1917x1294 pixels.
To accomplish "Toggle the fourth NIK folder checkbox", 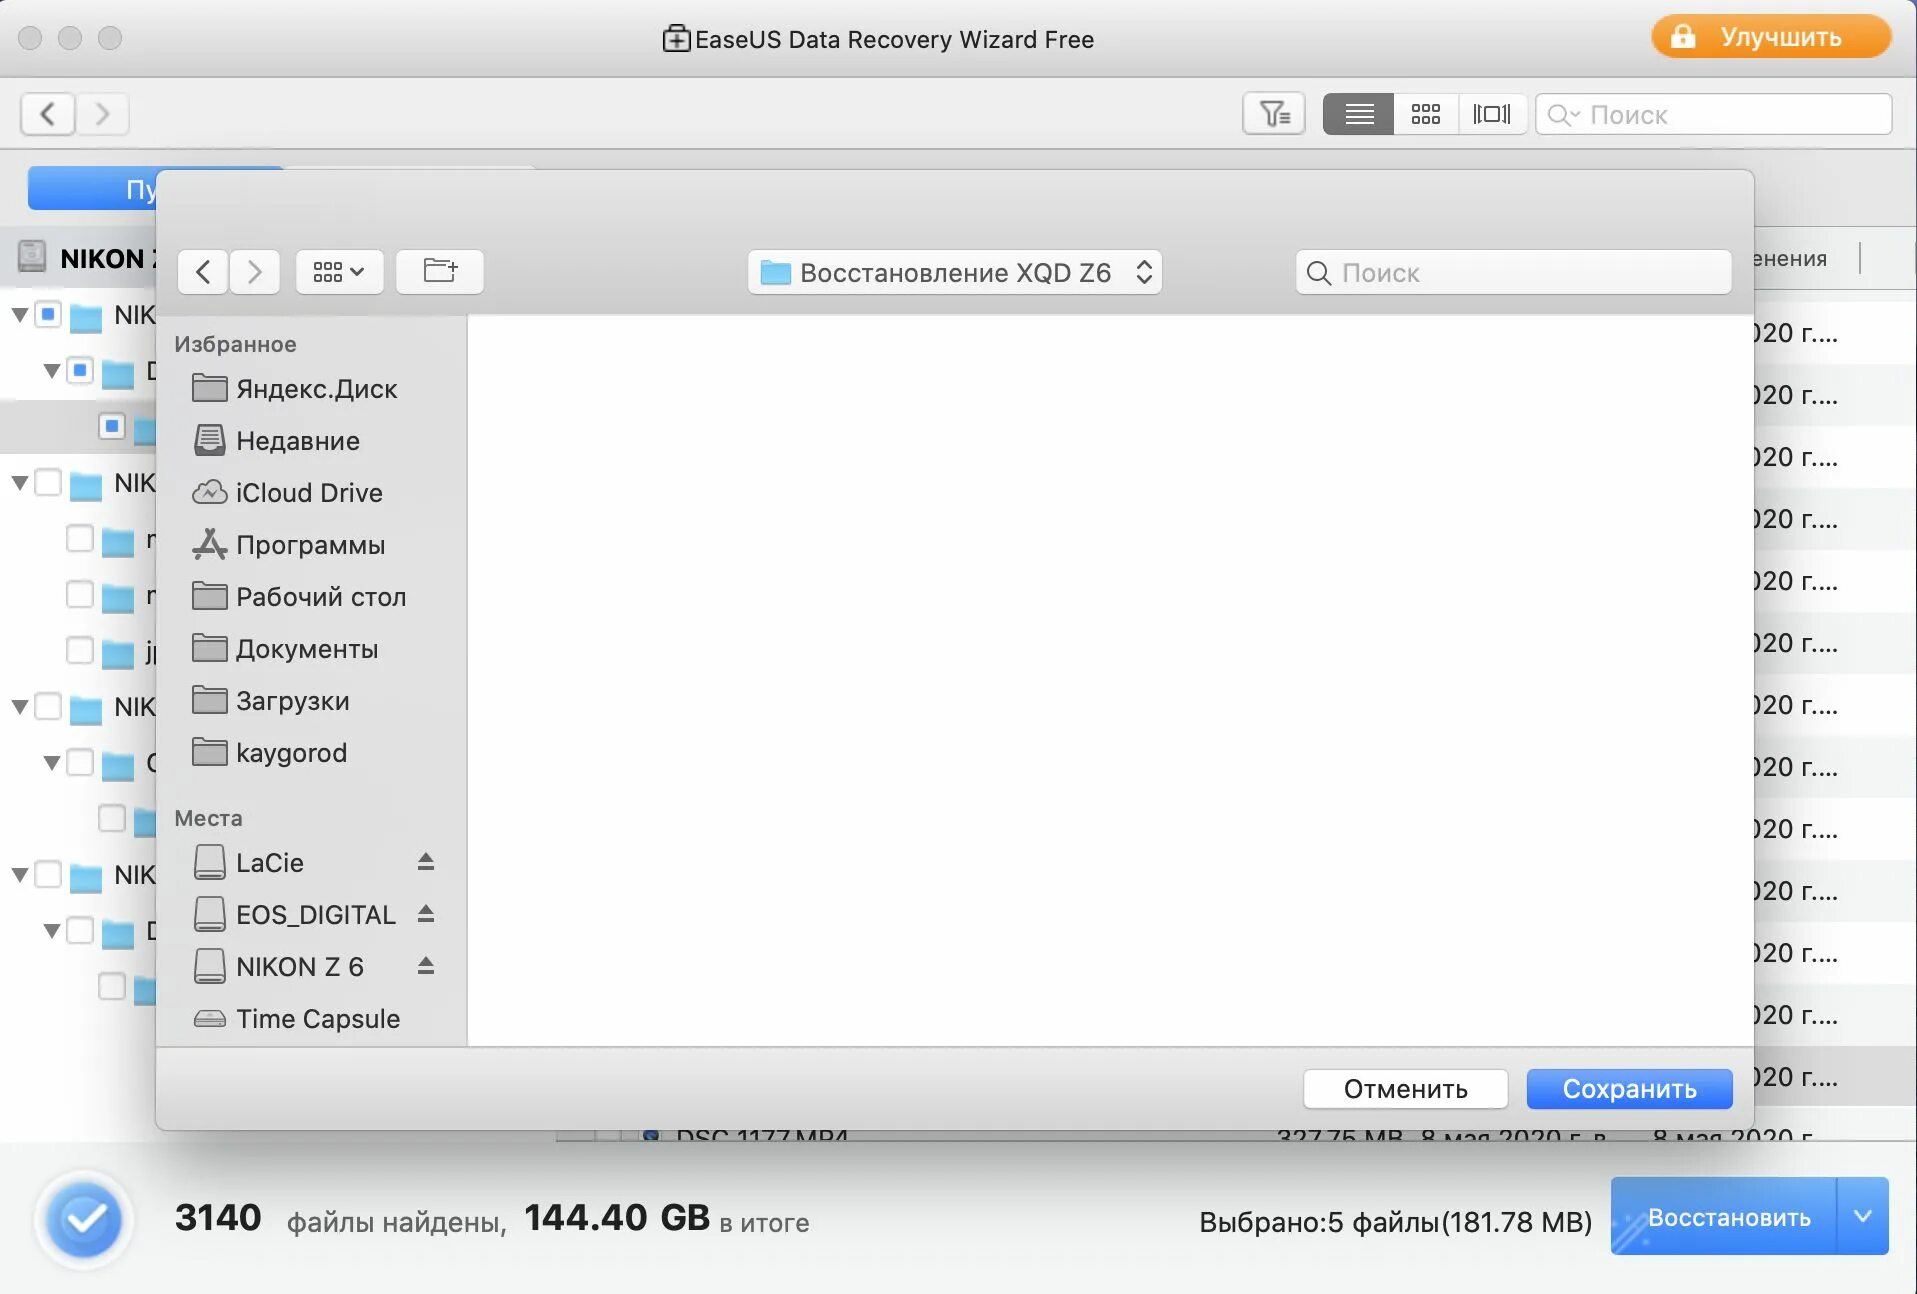I will point(48,874).
